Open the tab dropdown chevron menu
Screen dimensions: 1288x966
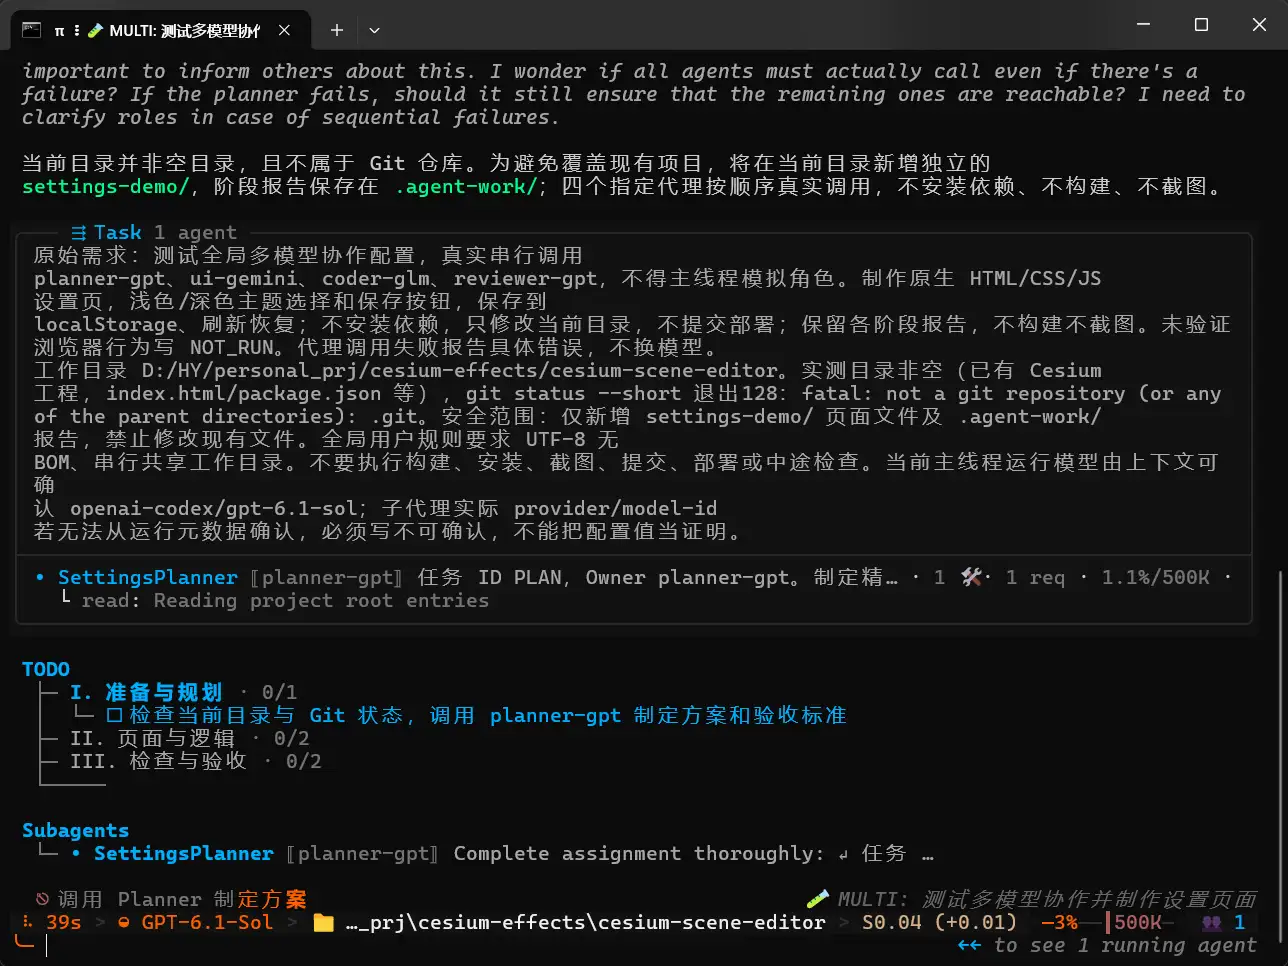tap(374, 30)
